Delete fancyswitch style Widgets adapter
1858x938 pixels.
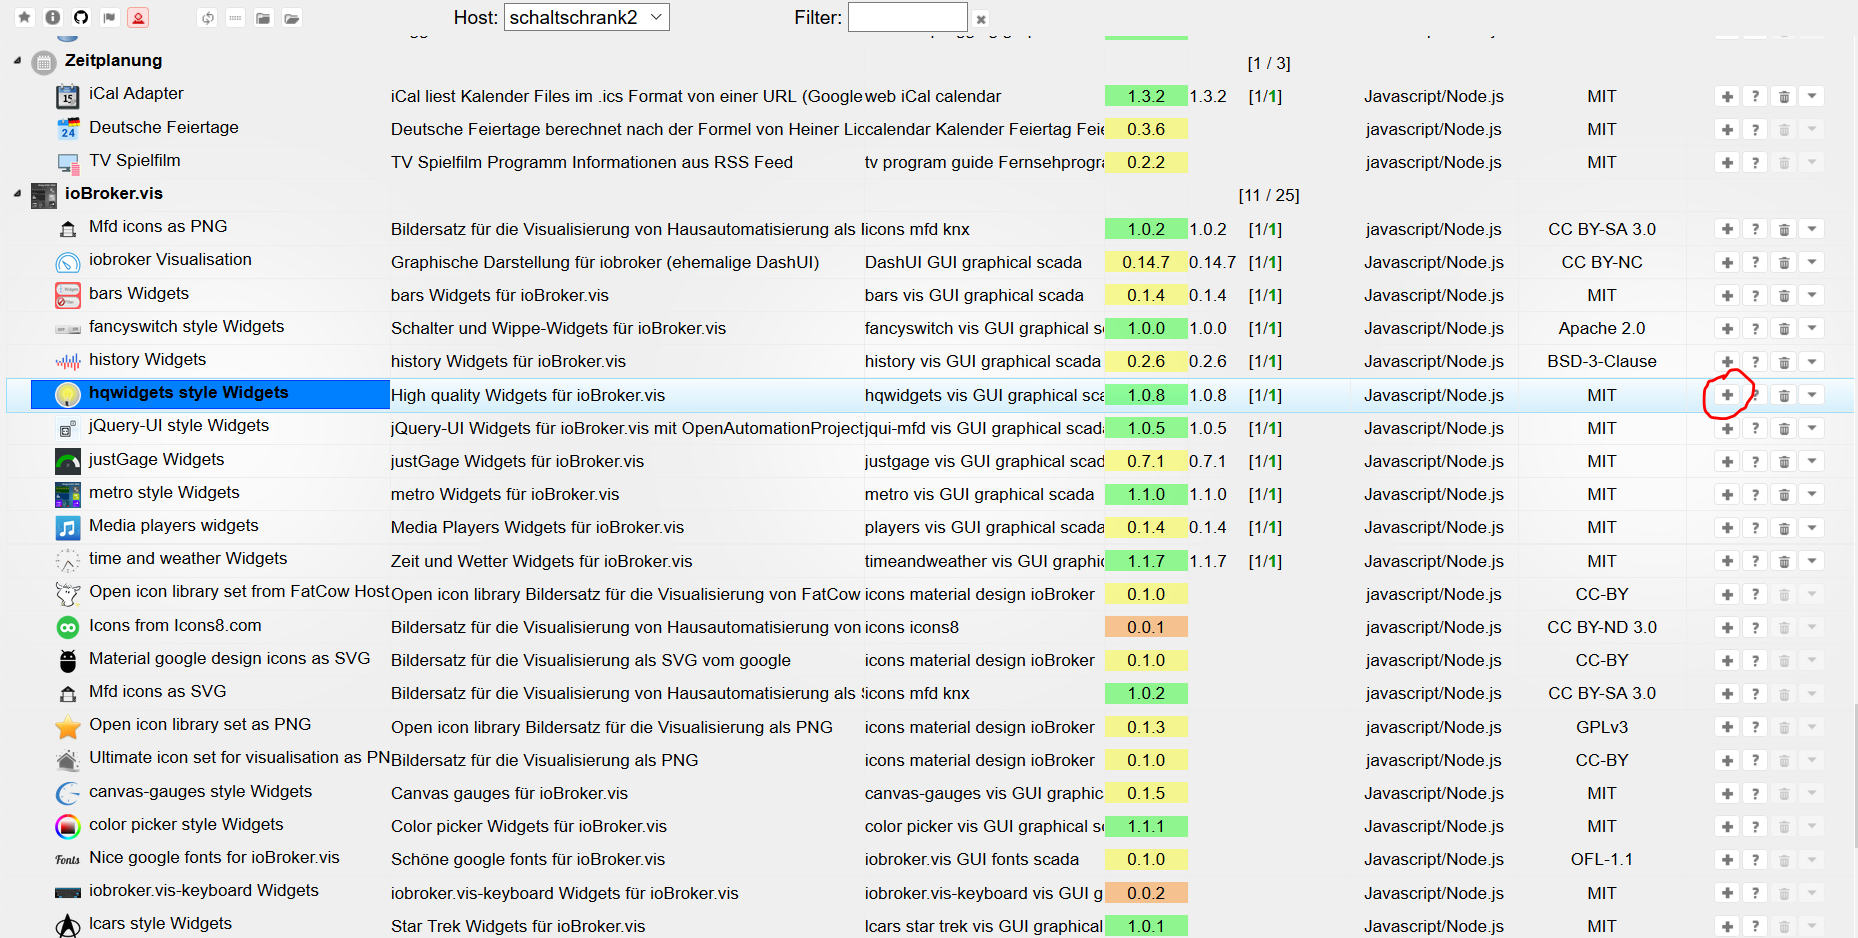point(1784,329)
